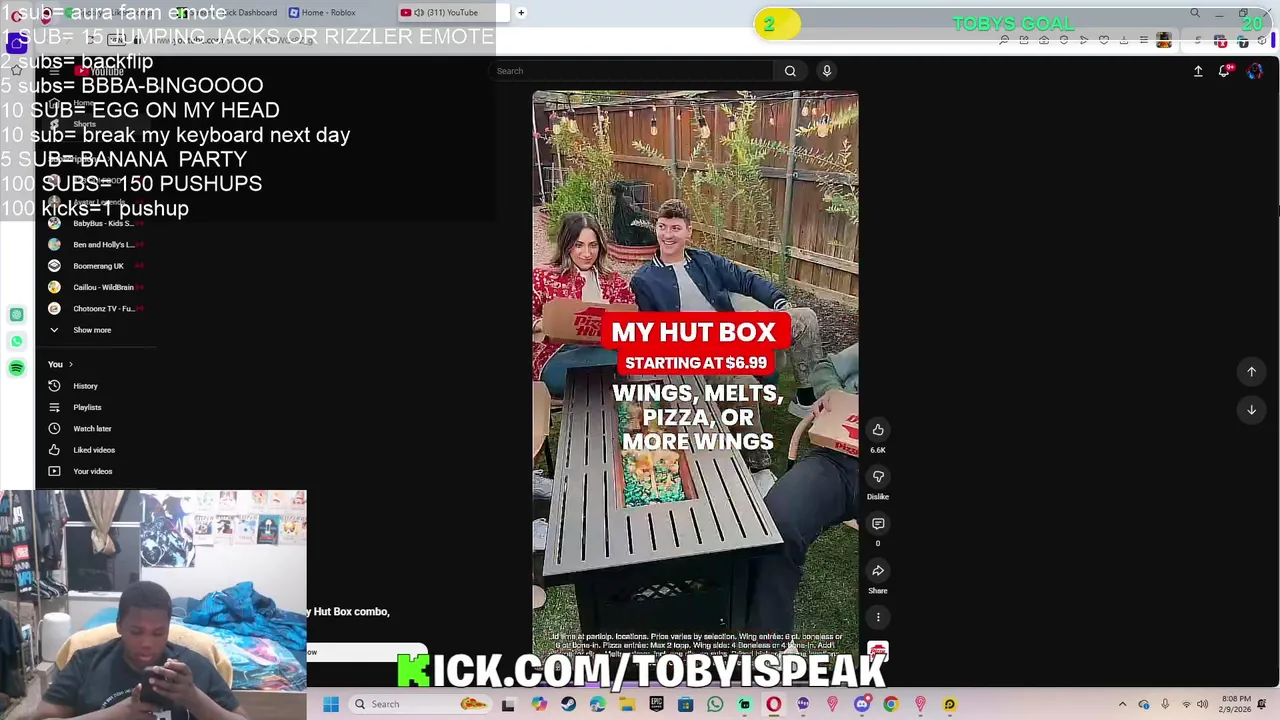The height and width of the screenshot is (720, 1280).
Task: Open a new browser tab
Action: (521, 12)
